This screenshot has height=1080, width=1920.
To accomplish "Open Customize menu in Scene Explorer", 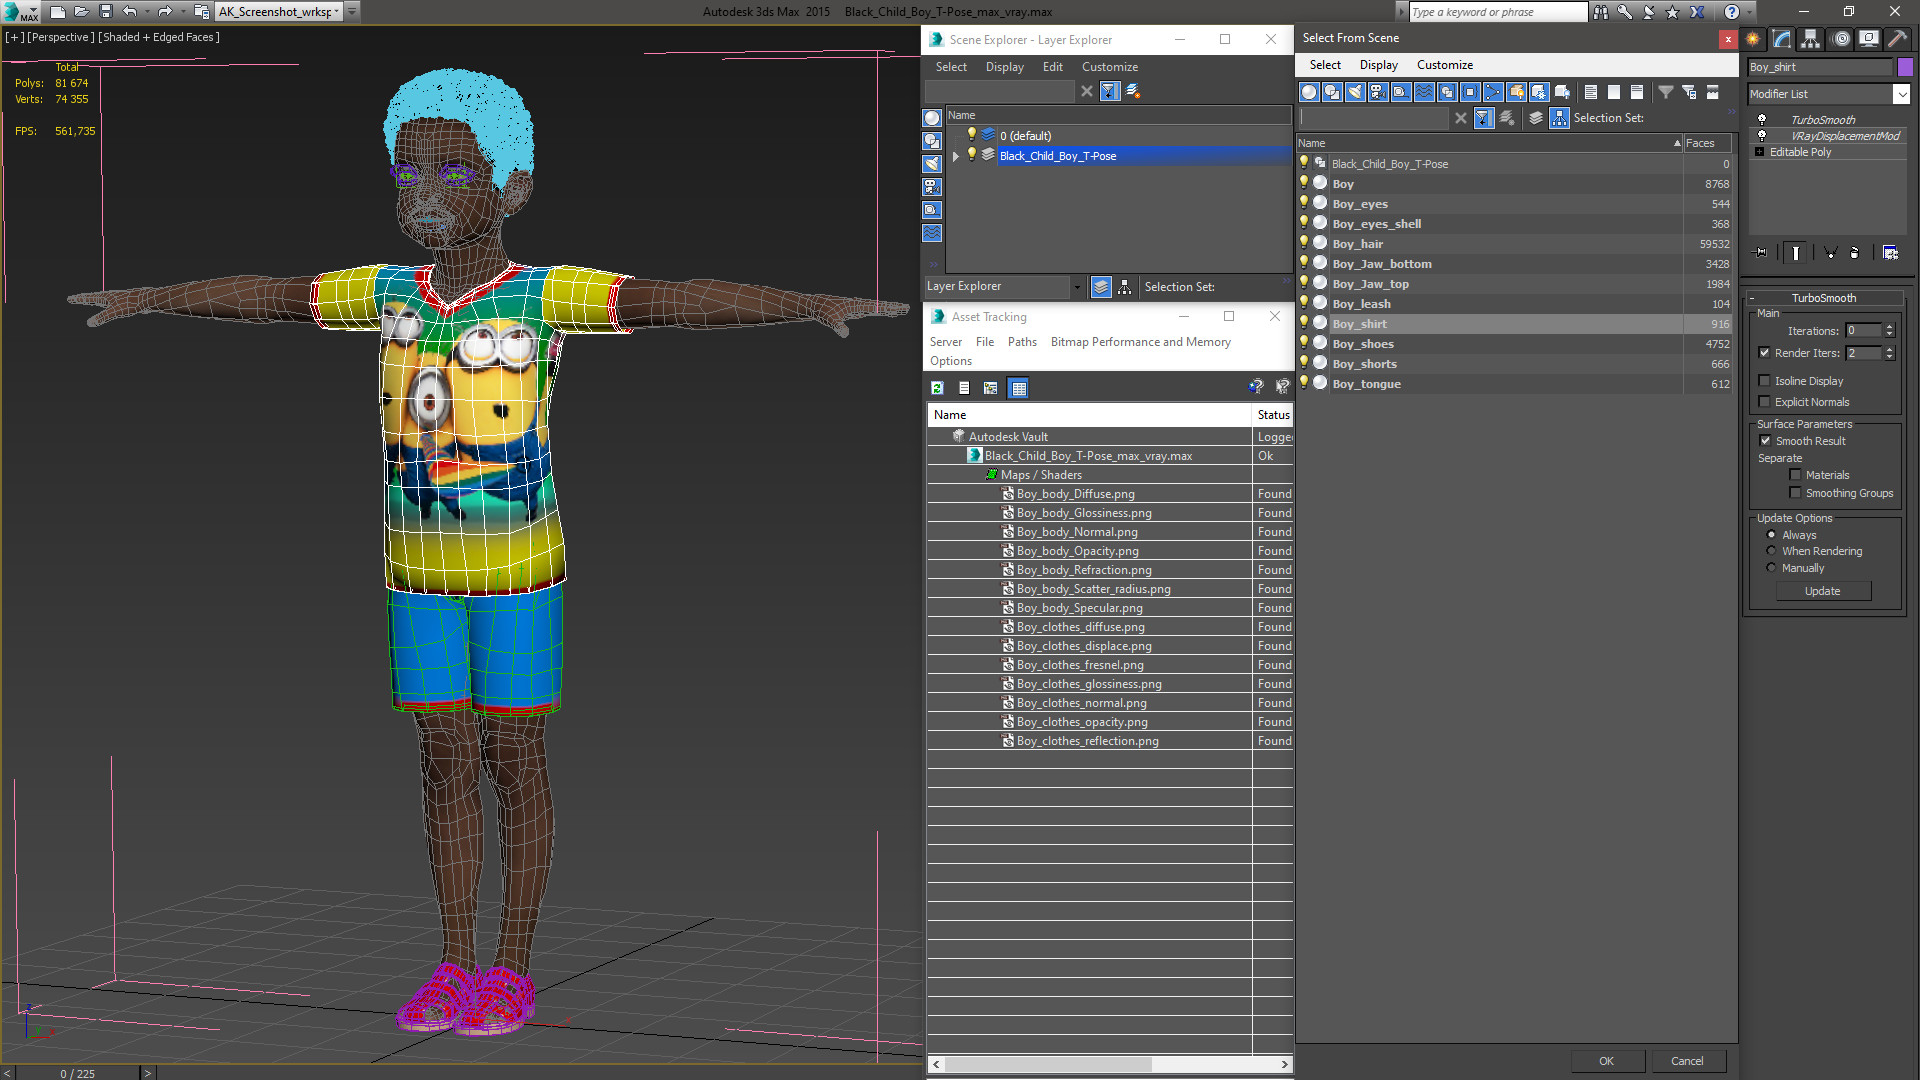I will click(x=1109, y=67).
